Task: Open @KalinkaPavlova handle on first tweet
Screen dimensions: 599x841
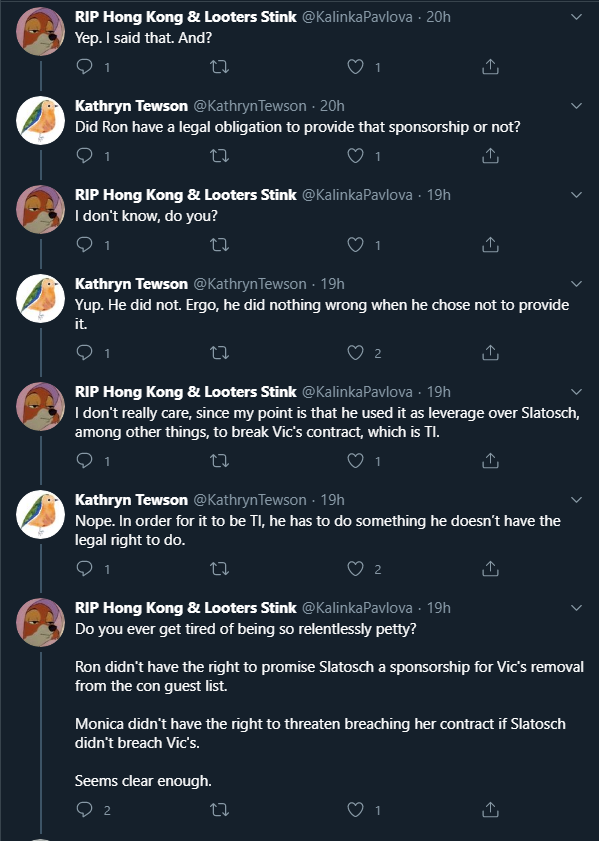Action: 357,17
